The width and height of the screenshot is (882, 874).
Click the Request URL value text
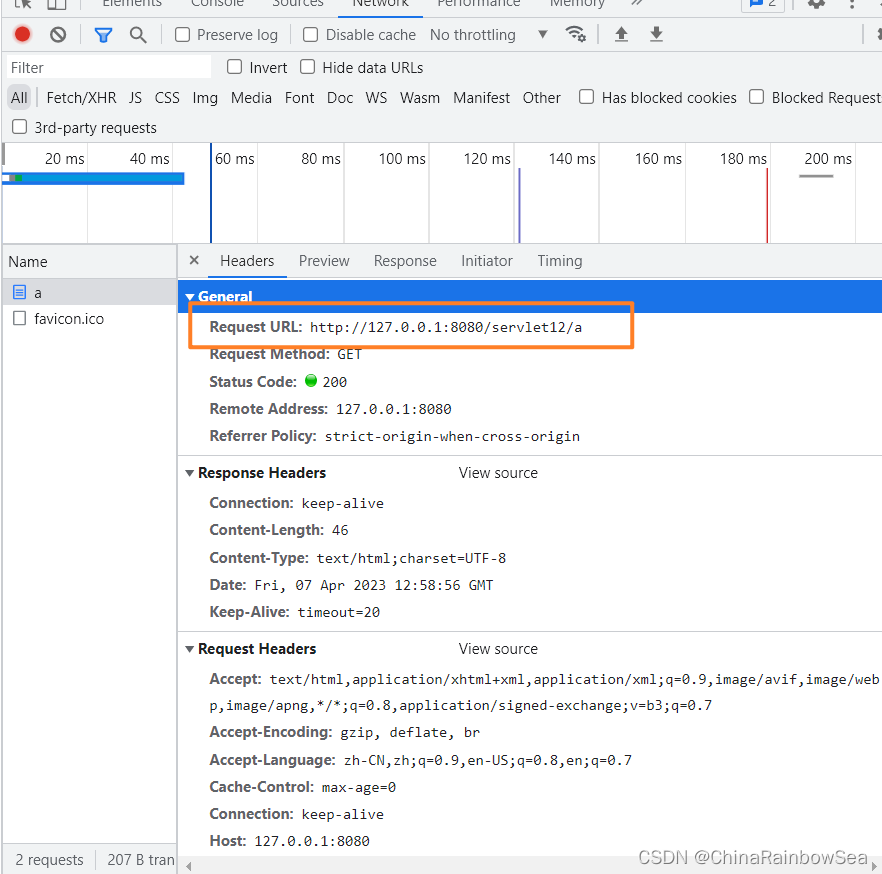[446, 327]
